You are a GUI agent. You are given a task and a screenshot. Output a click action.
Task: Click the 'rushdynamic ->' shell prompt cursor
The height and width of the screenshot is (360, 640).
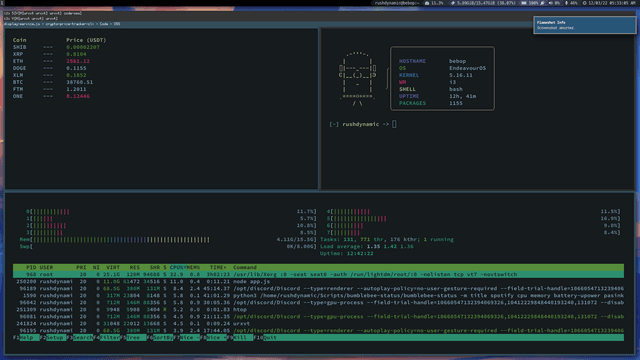point(394,124)
